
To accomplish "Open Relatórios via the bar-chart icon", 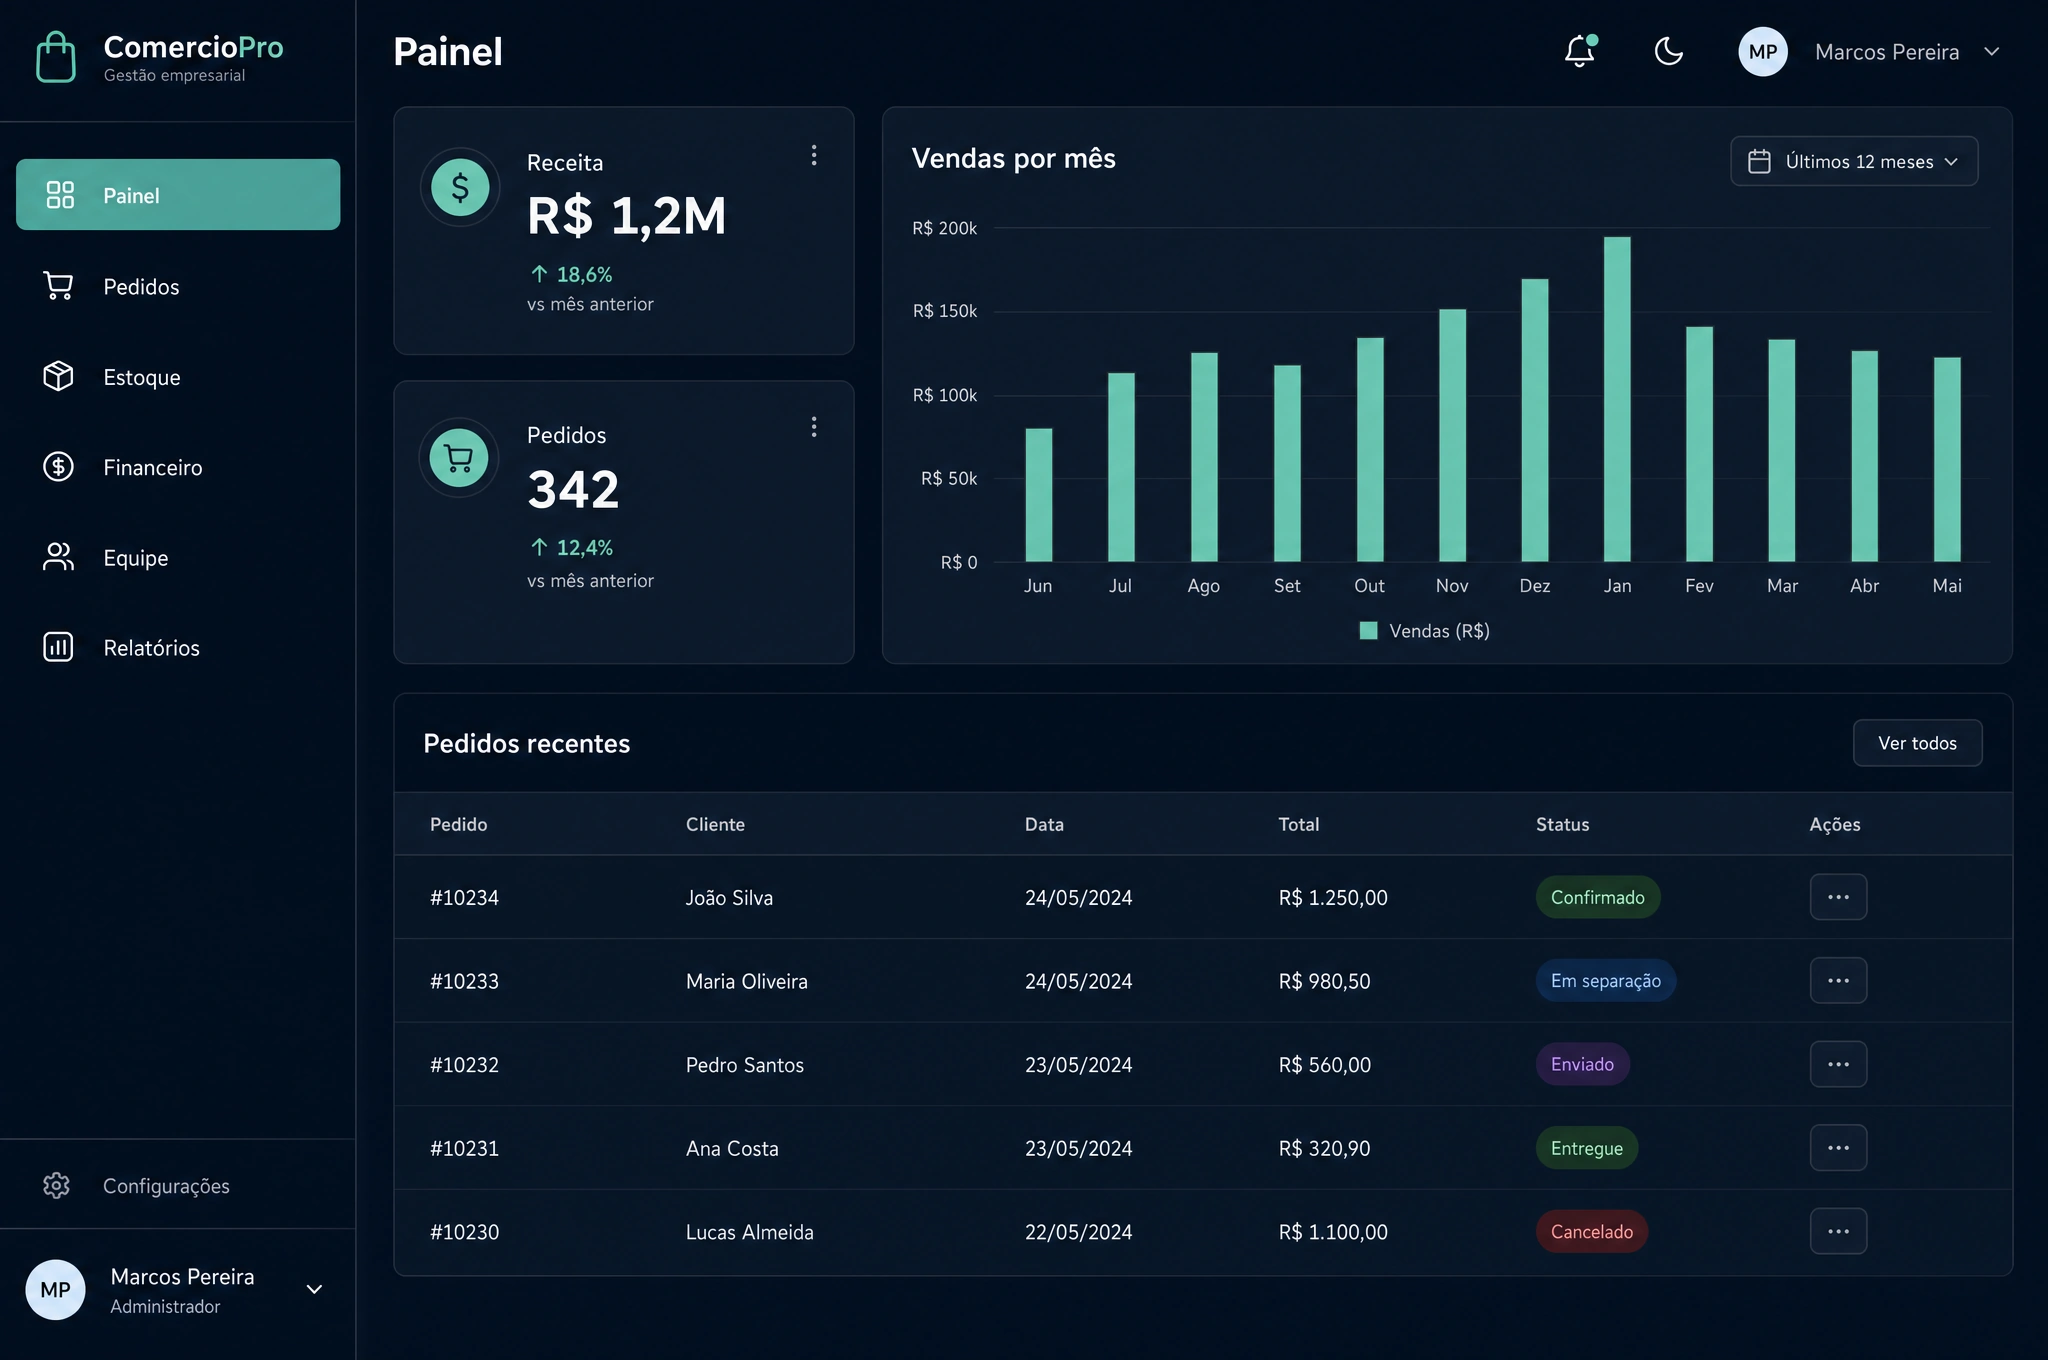I will click(58, 647).
